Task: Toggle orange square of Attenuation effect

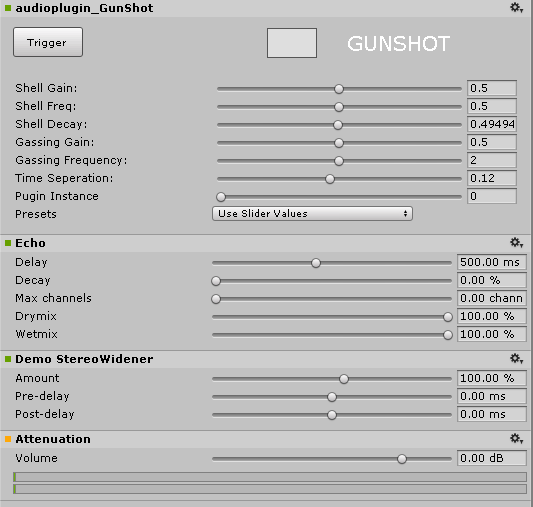Action: click(8, 439)
